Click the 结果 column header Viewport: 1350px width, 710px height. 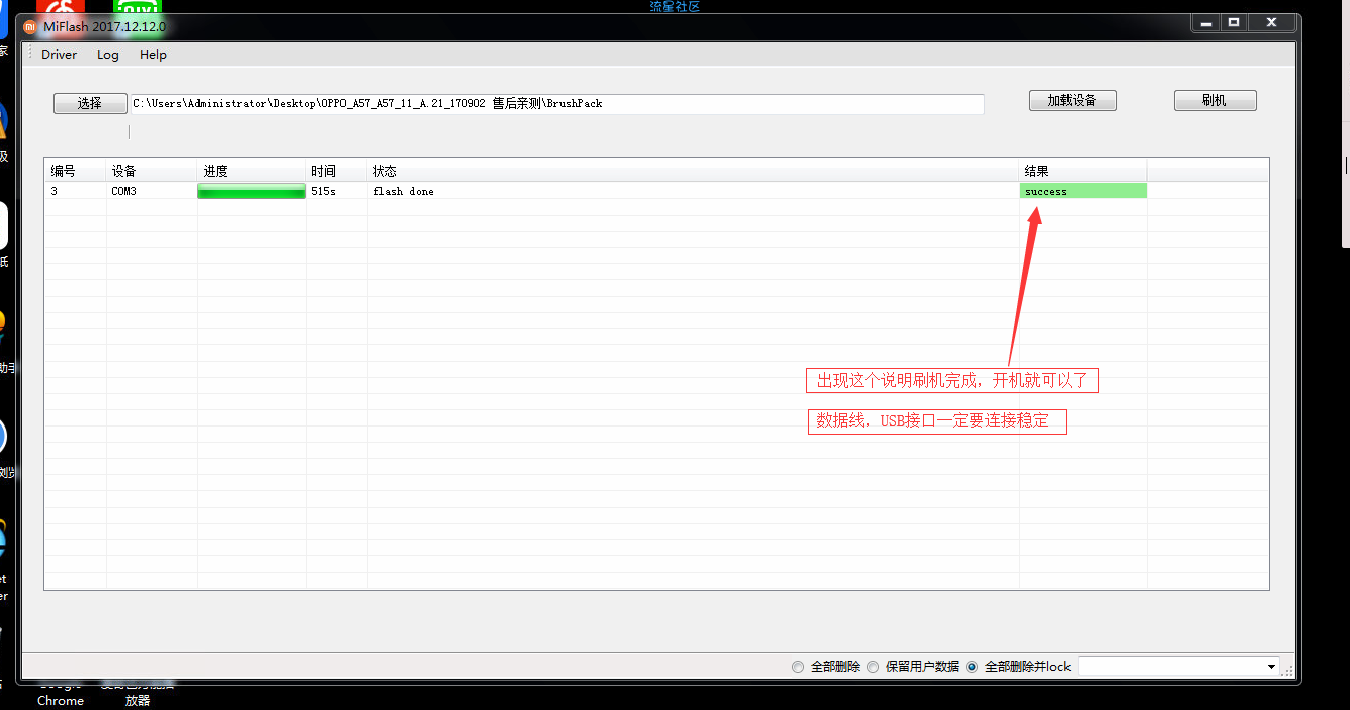1083,171
